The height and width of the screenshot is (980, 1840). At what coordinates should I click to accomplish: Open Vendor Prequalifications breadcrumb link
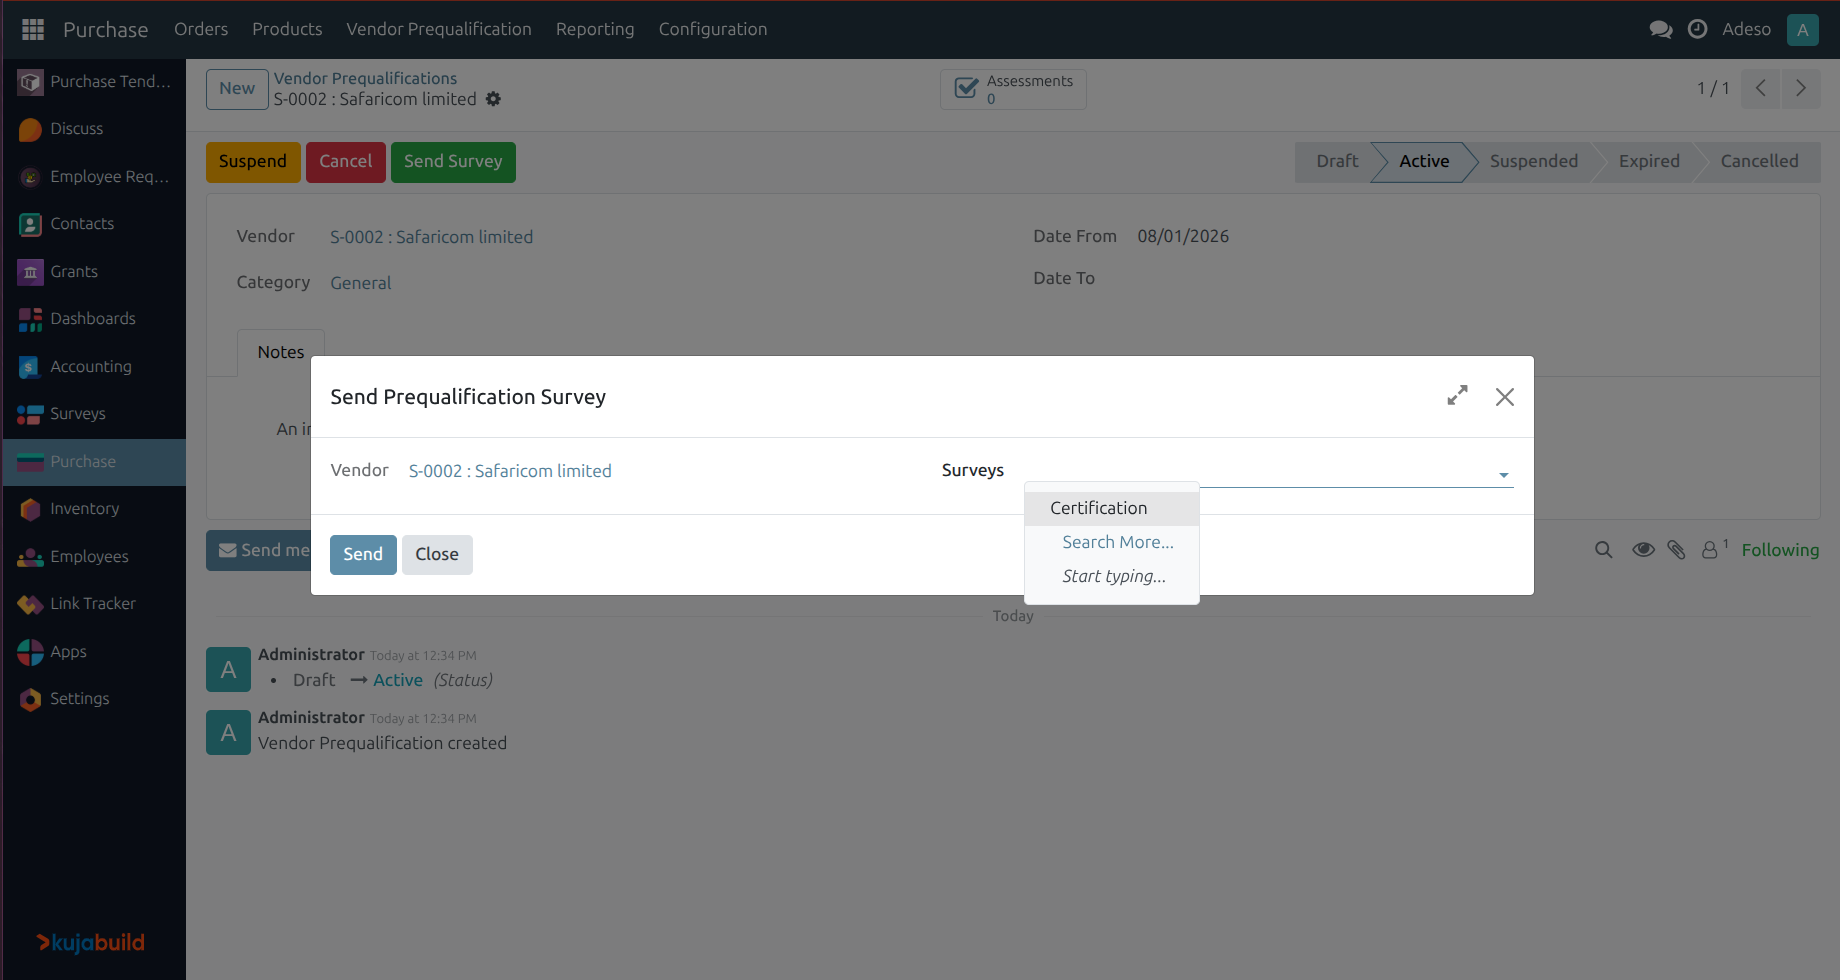click(x=365, y=78)
